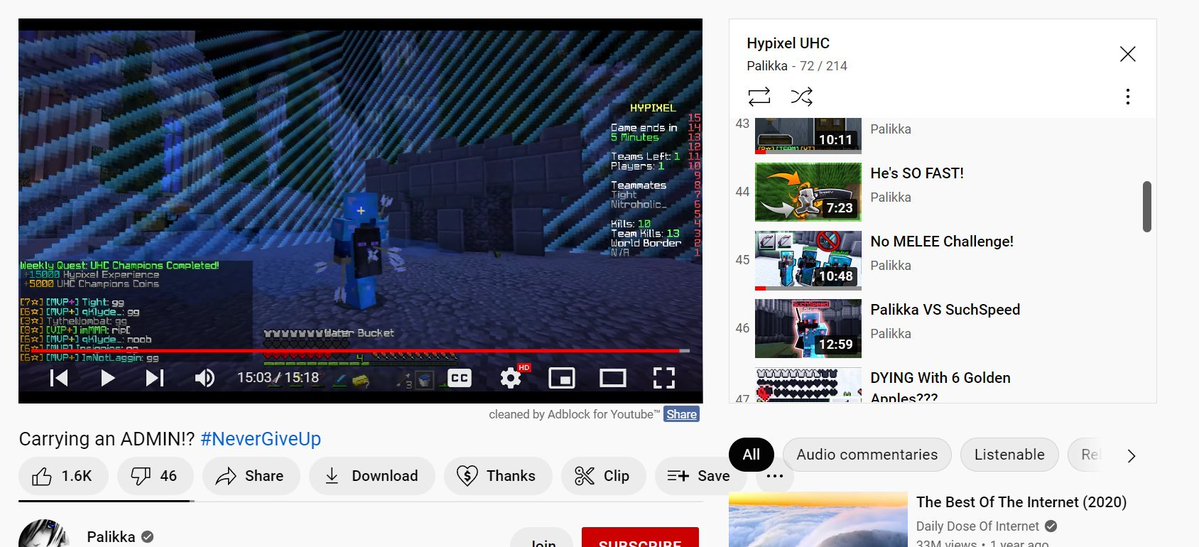Enter full screen mode
The height and width of the screenshot is (547, 1199).
664,378
